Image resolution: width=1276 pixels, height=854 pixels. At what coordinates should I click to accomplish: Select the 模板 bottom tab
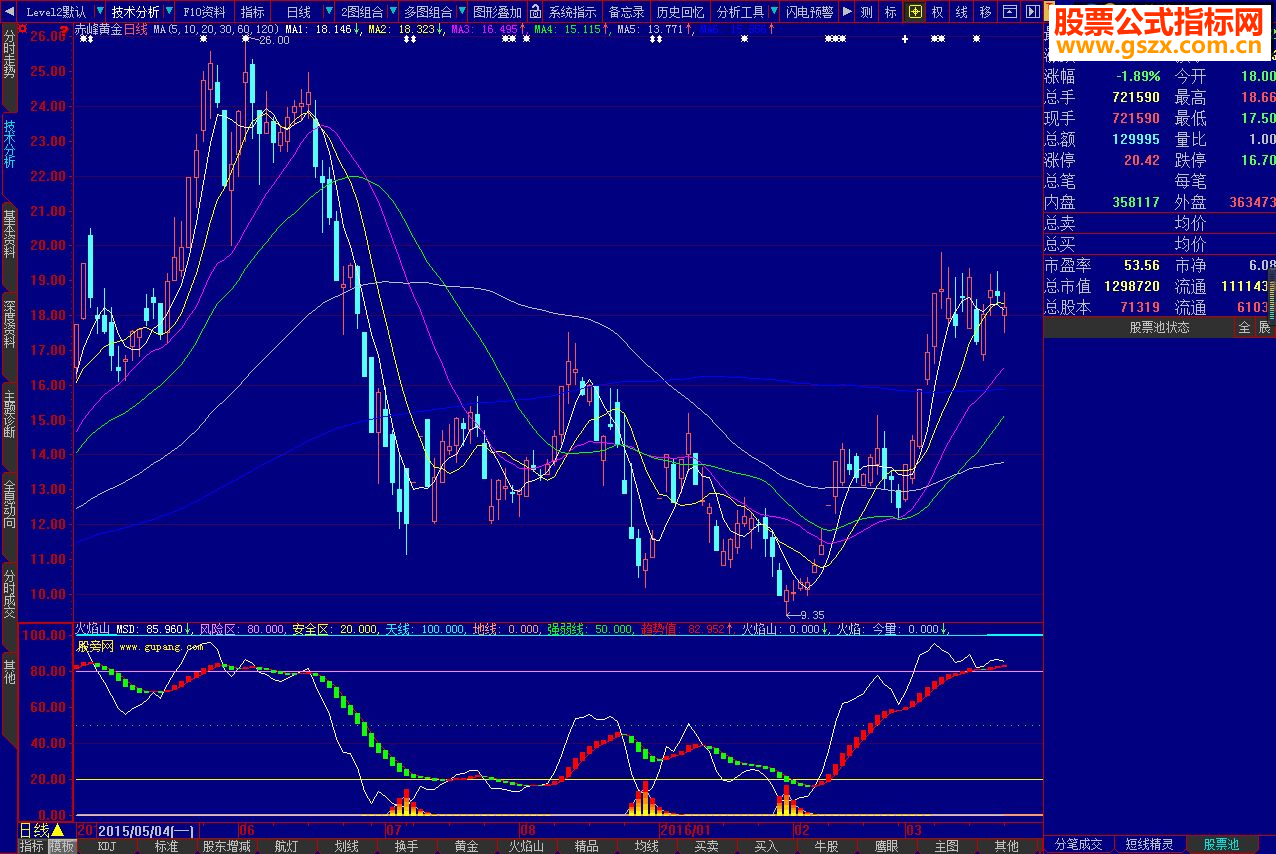(62, 846)
